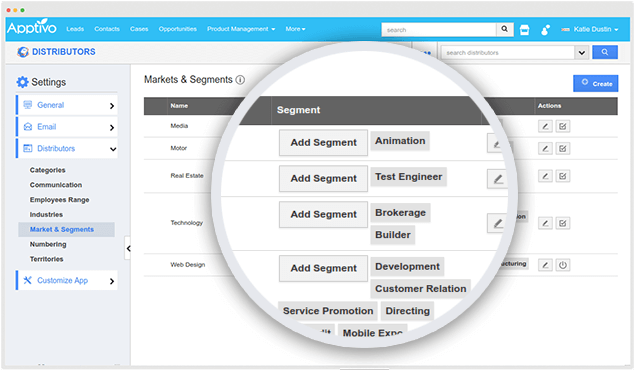Click the Settings gear icon
The width and height of the screenshot is (635, 371).
(x=22, y=82)
